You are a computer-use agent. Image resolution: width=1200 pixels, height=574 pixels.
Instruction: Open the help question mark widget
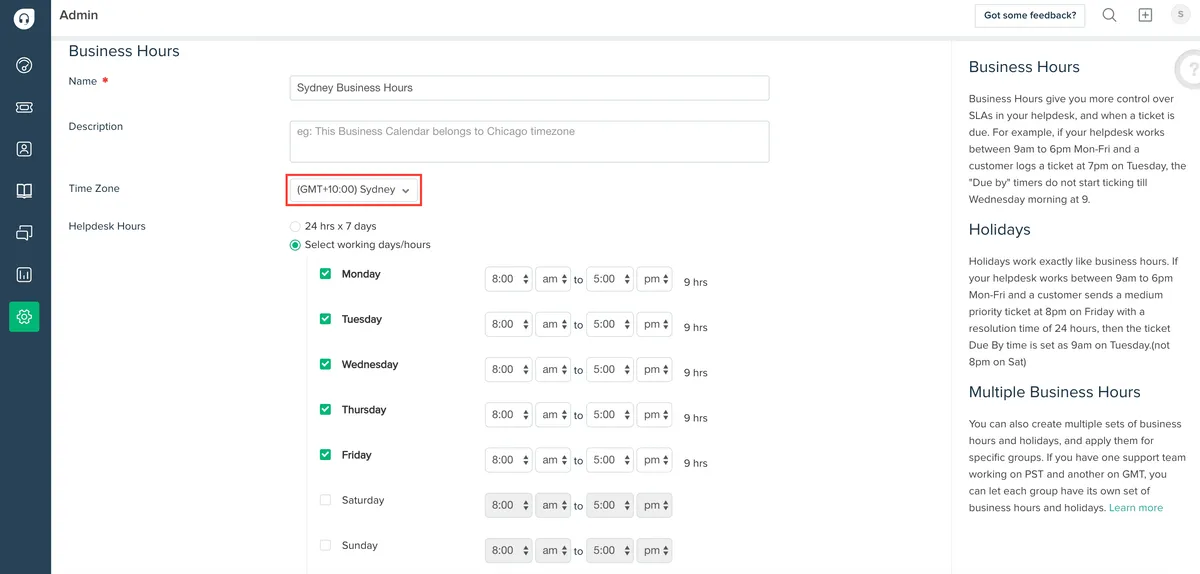click(x=1189, y=70)
